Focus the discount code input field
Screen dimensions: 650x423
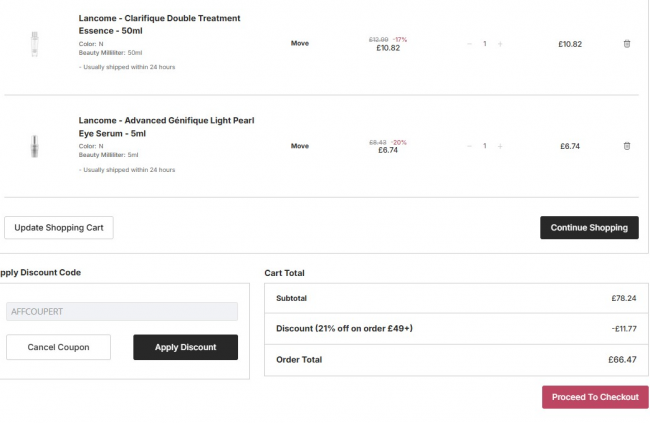tap(121, 312)
